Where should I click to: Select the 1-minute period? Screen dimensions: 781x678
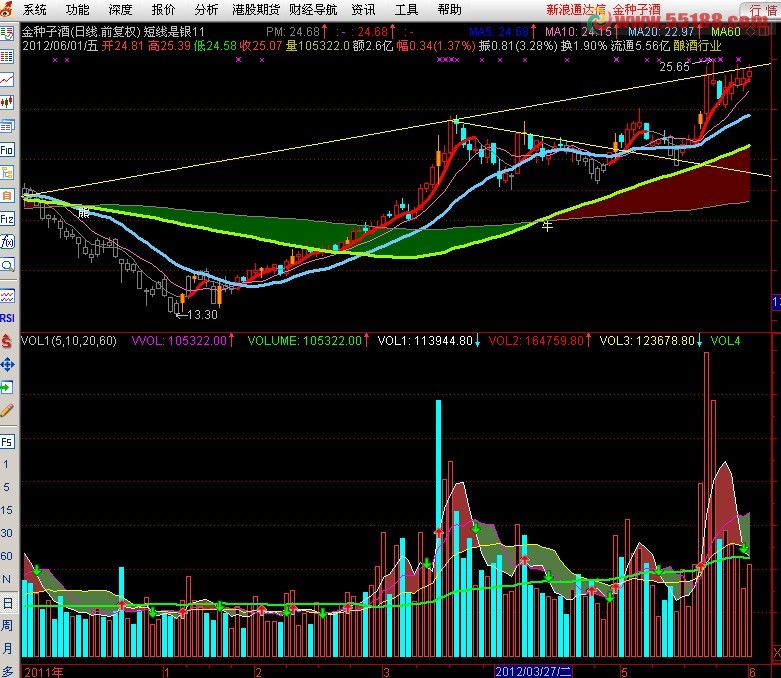click(6, 464)
